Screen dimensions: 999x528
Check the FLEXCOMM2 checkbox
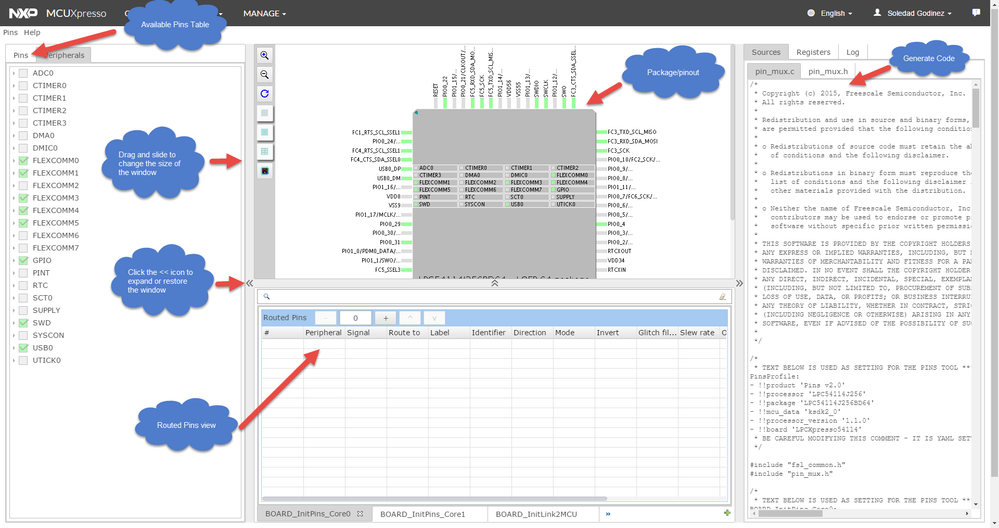[23, 185]
